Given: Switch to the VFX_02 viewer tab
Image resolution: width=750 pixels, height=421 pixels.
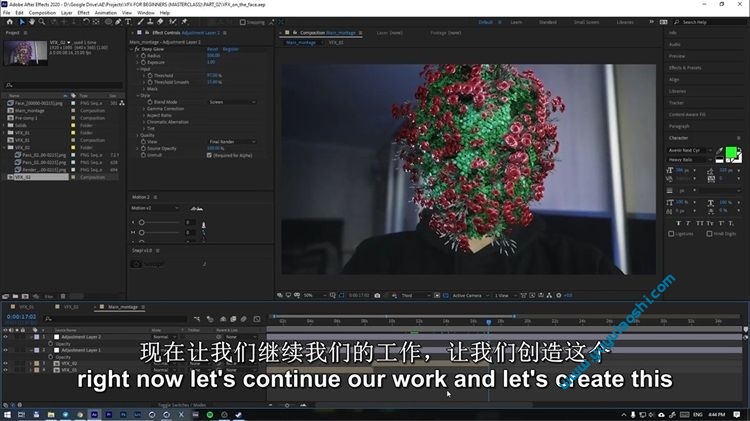Looking at the screenshot, I should (337, 43).
